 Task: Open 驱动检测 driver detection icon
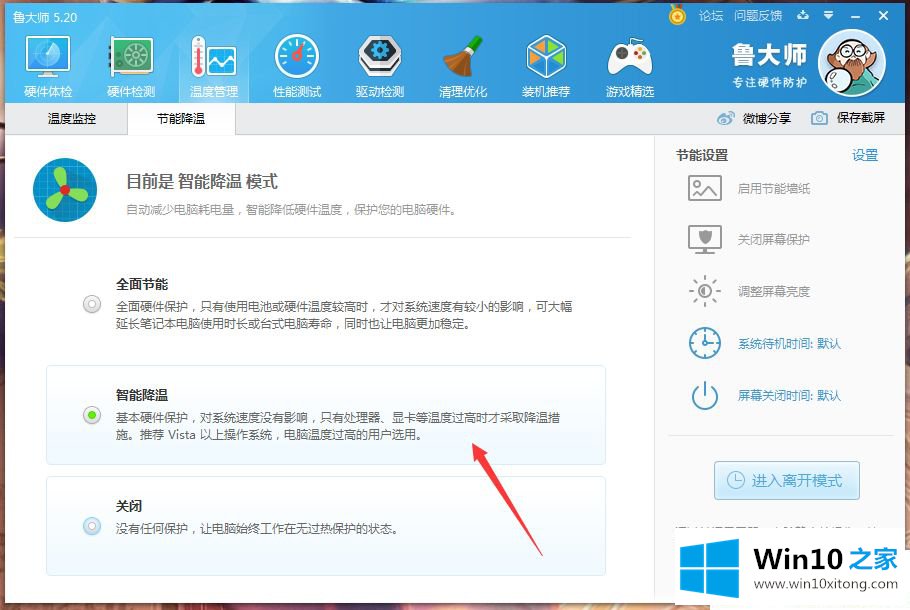click(380, 57)
